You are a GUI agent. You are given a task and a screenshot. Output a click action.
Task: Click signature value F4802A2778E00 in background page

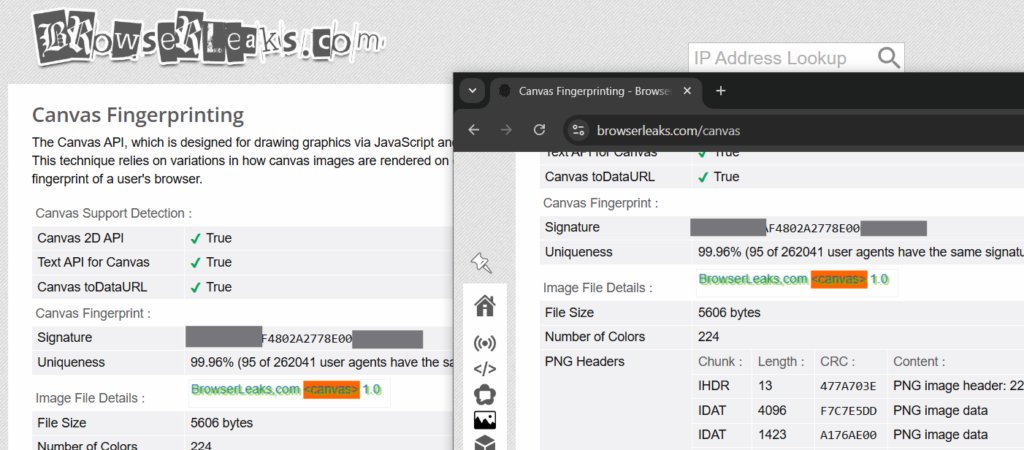point(306,339)
